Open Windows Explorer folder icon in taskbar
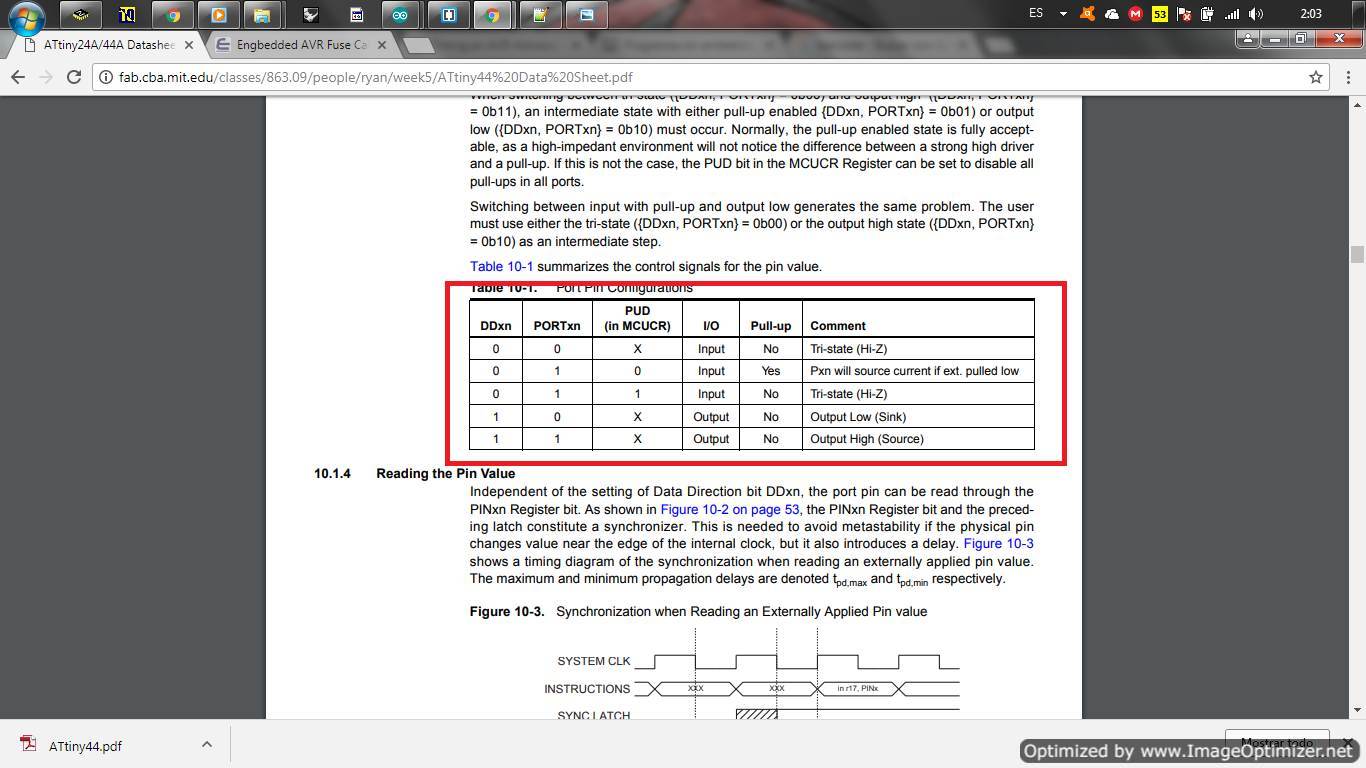Viewport: 1366px width, 768px height. click(x=261, y=15)
